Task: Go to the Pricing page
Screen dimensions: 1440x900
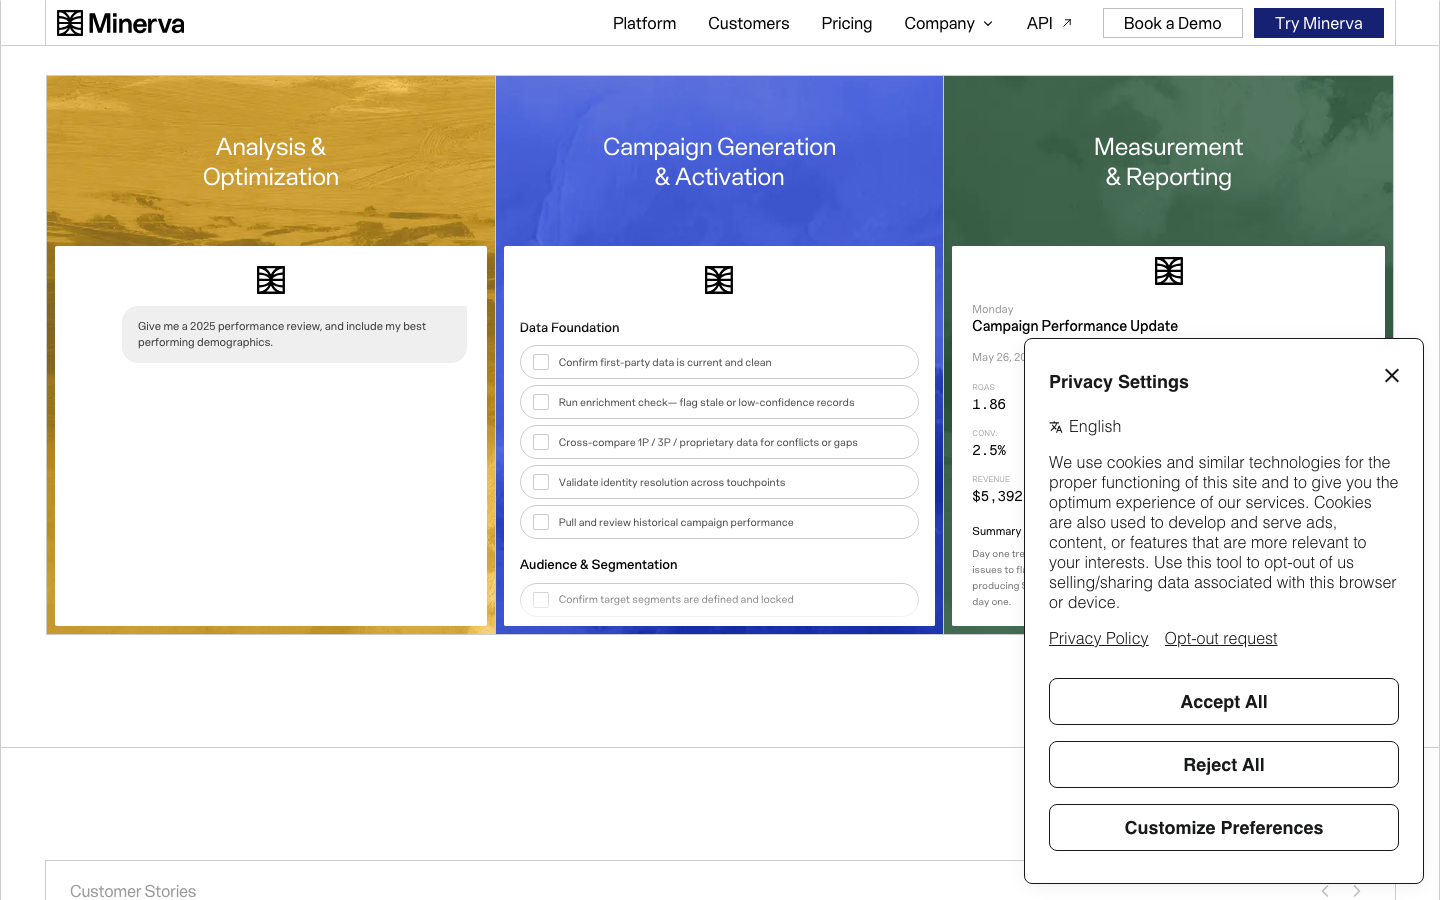Action: 847,23
